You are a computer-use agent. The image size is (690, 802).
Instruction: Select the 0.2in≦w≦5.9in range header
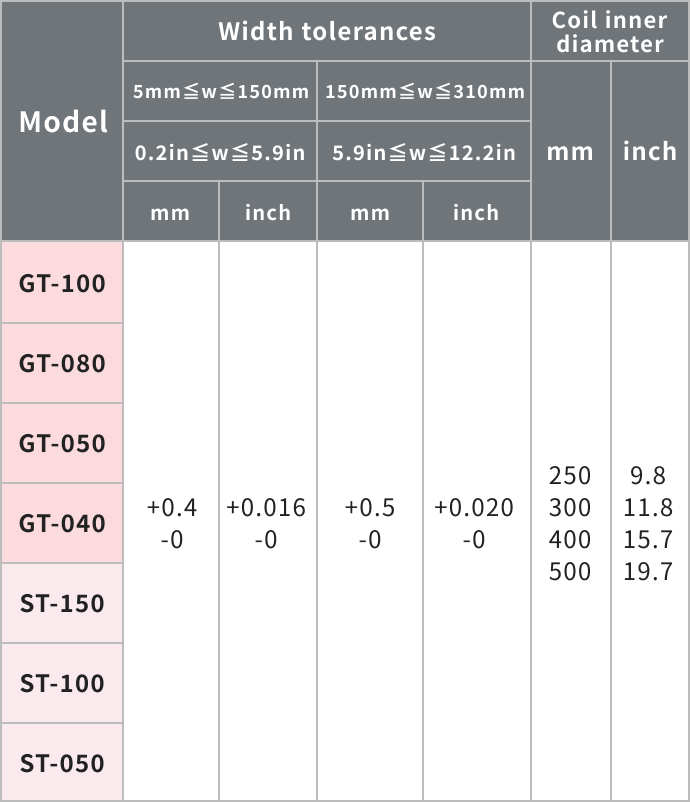(x=220, y=152)
